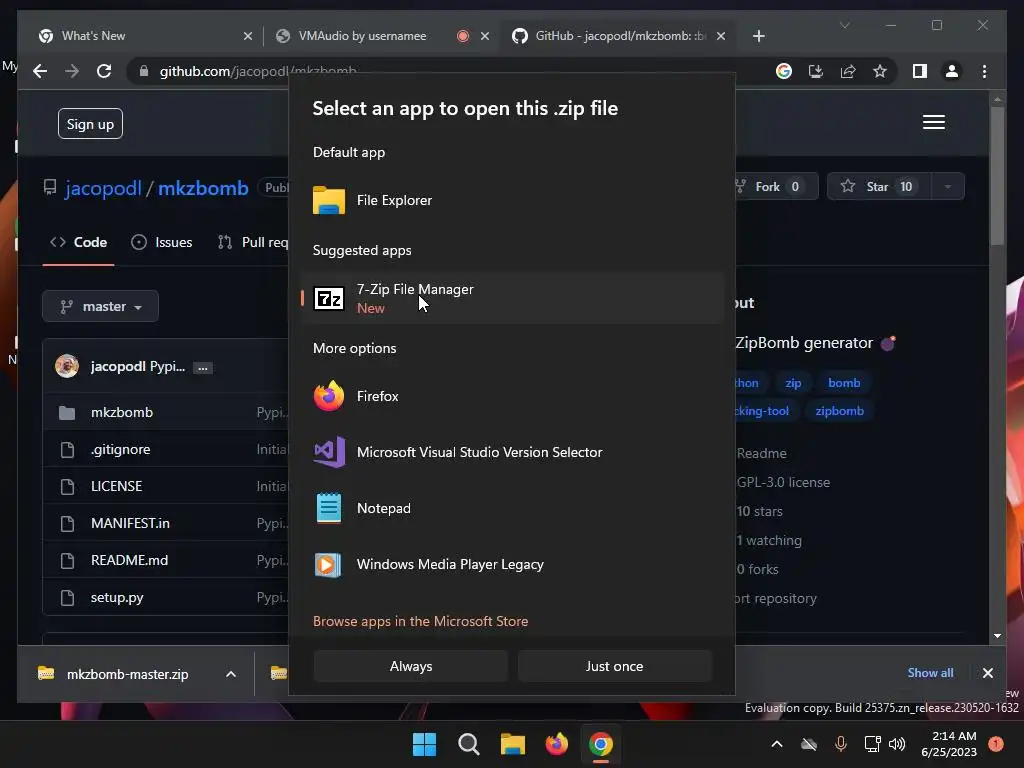The width and height of the screenshot is (1024, 768).
Task: Toggle the Chrome side panel
Action: (920, 71)
